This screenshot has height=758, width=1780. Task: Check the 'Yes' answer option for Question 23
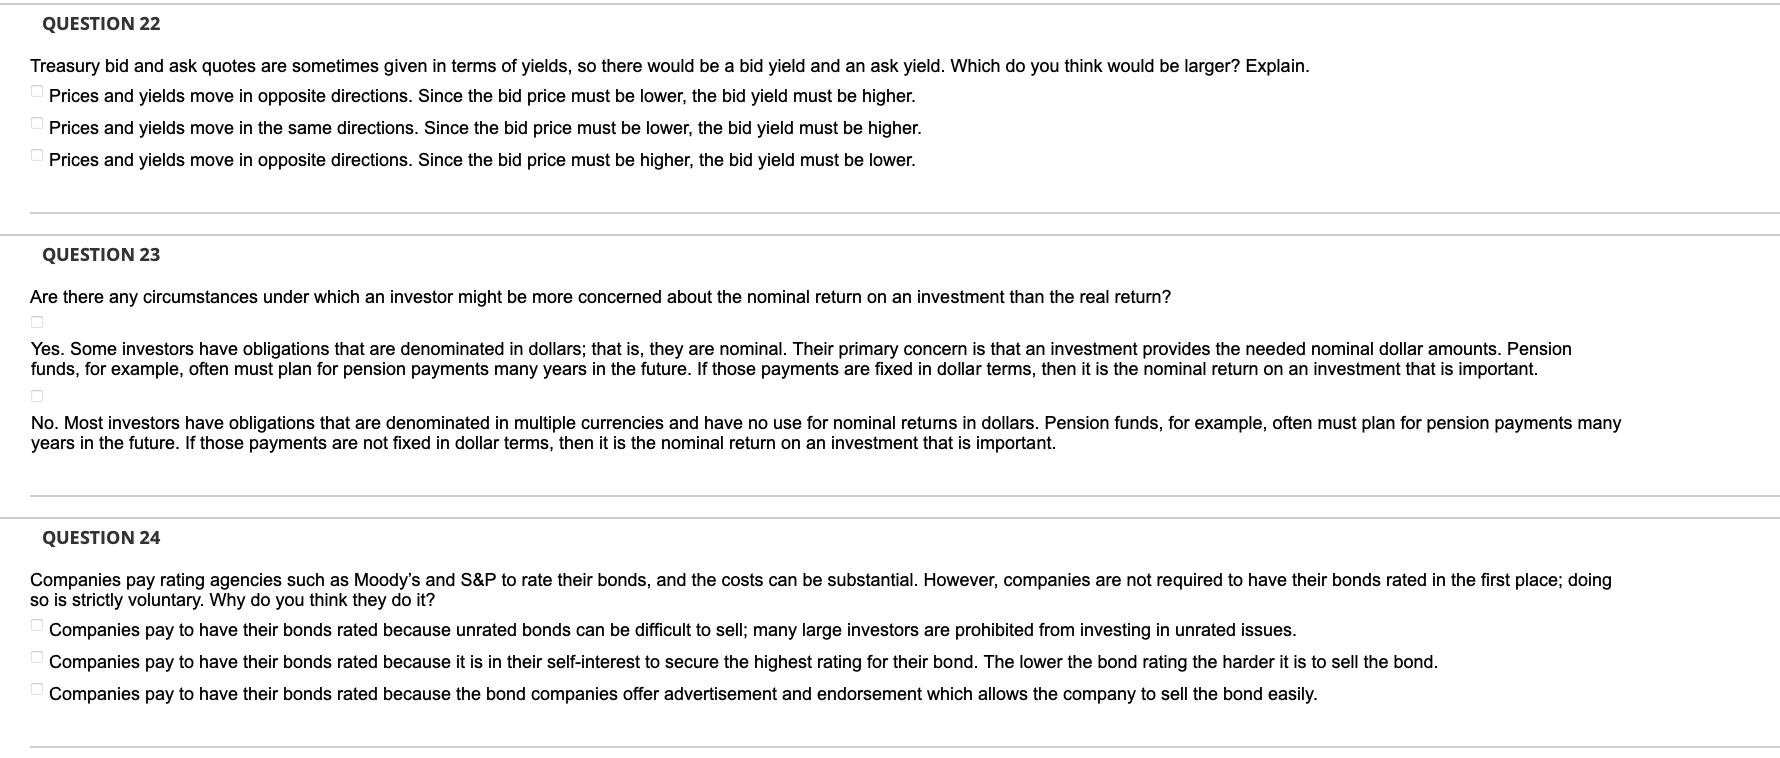pyautogui.click(x=37, y=321)
